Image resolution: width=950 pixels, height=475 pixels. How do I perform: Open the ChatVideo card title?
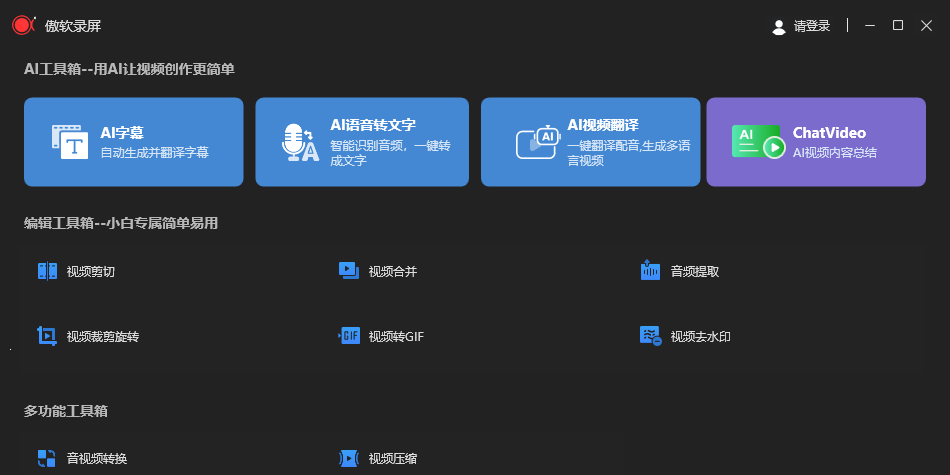pyautogui.click(x=829, y=133)
